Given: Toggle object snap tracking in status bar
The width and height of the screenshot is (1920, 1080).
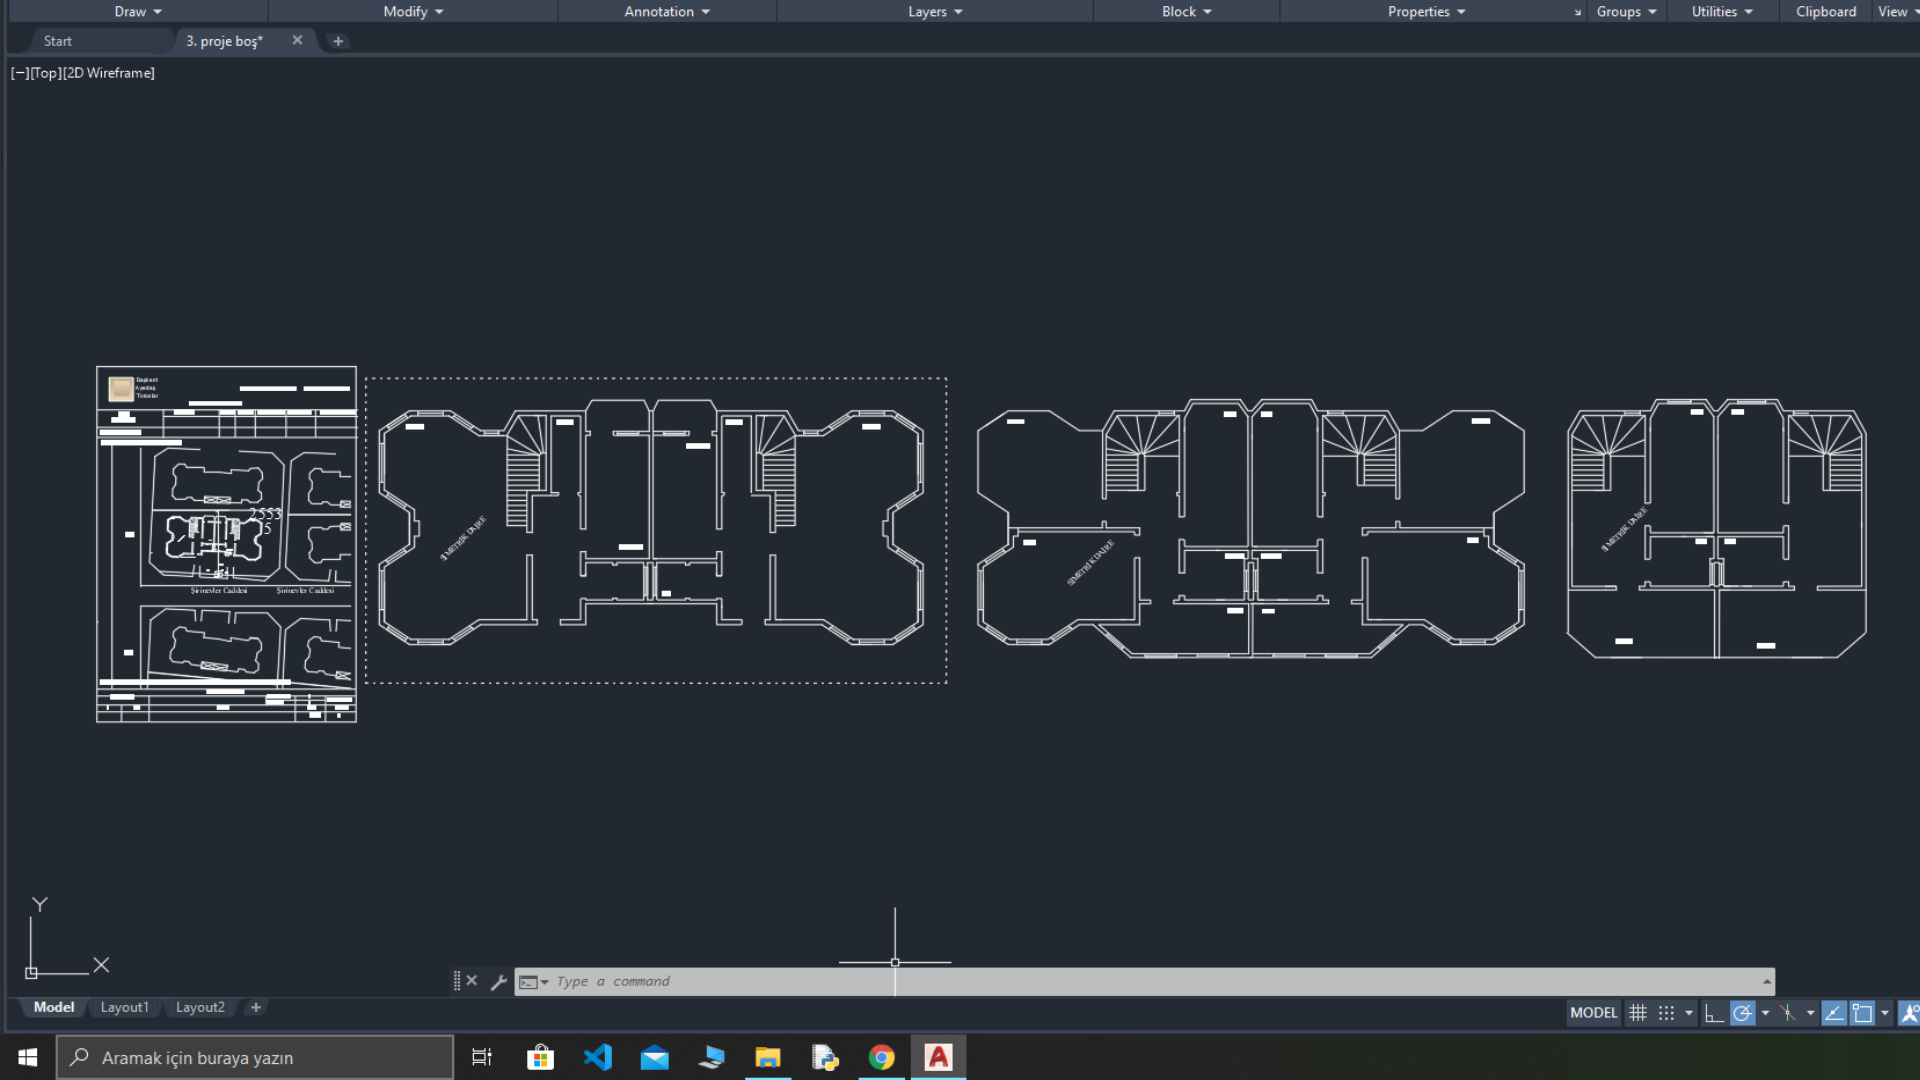Looking at the screenshot, I should click(1834, 1013).
